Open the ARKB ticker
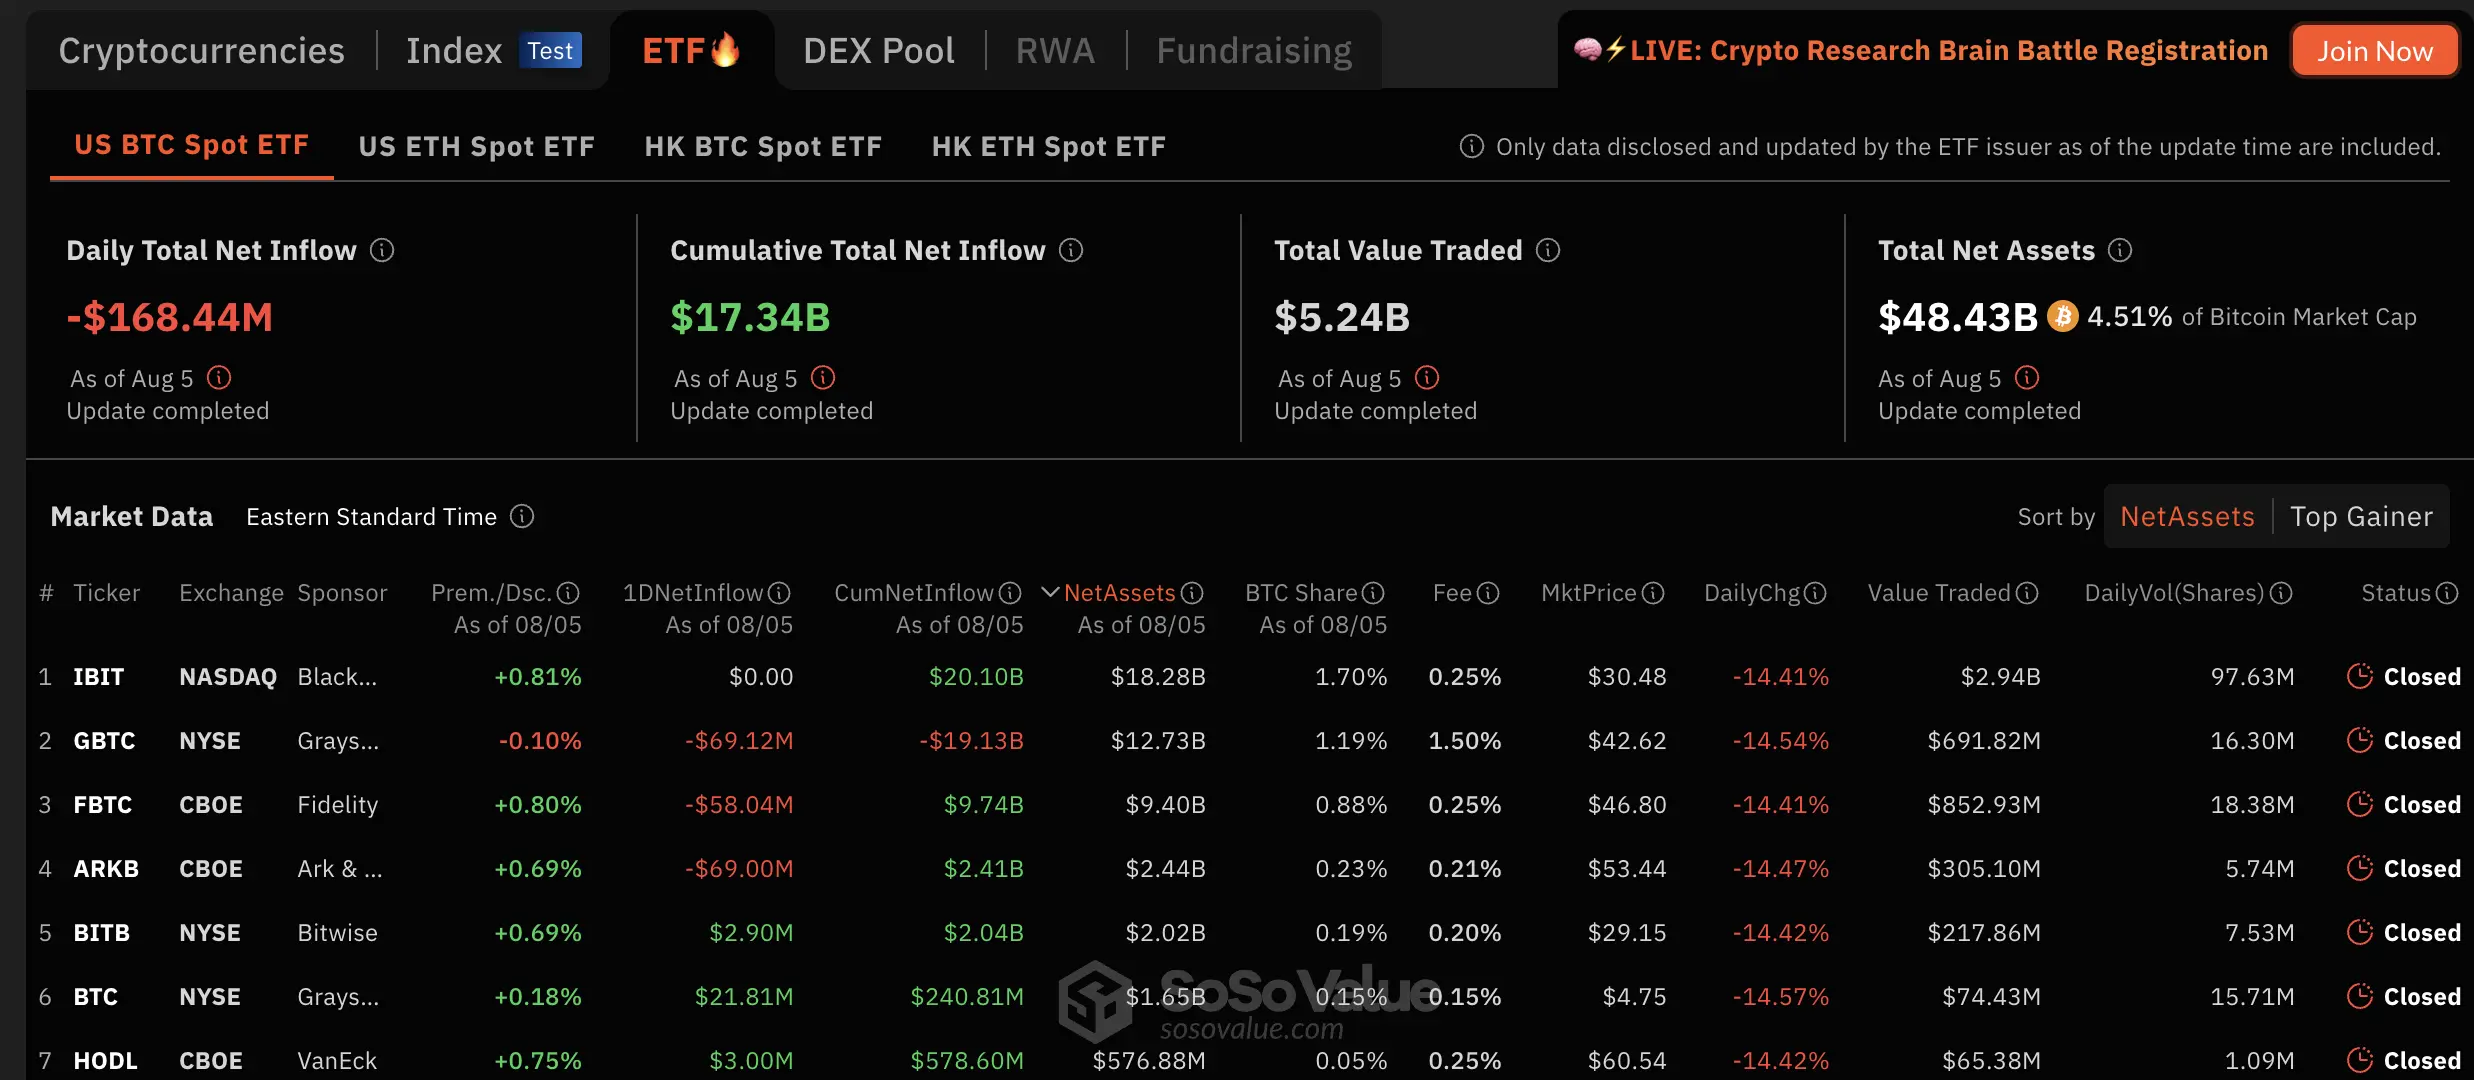Image resolution: width=2474 pixels, height=1080 pixels. click(106, 869)
